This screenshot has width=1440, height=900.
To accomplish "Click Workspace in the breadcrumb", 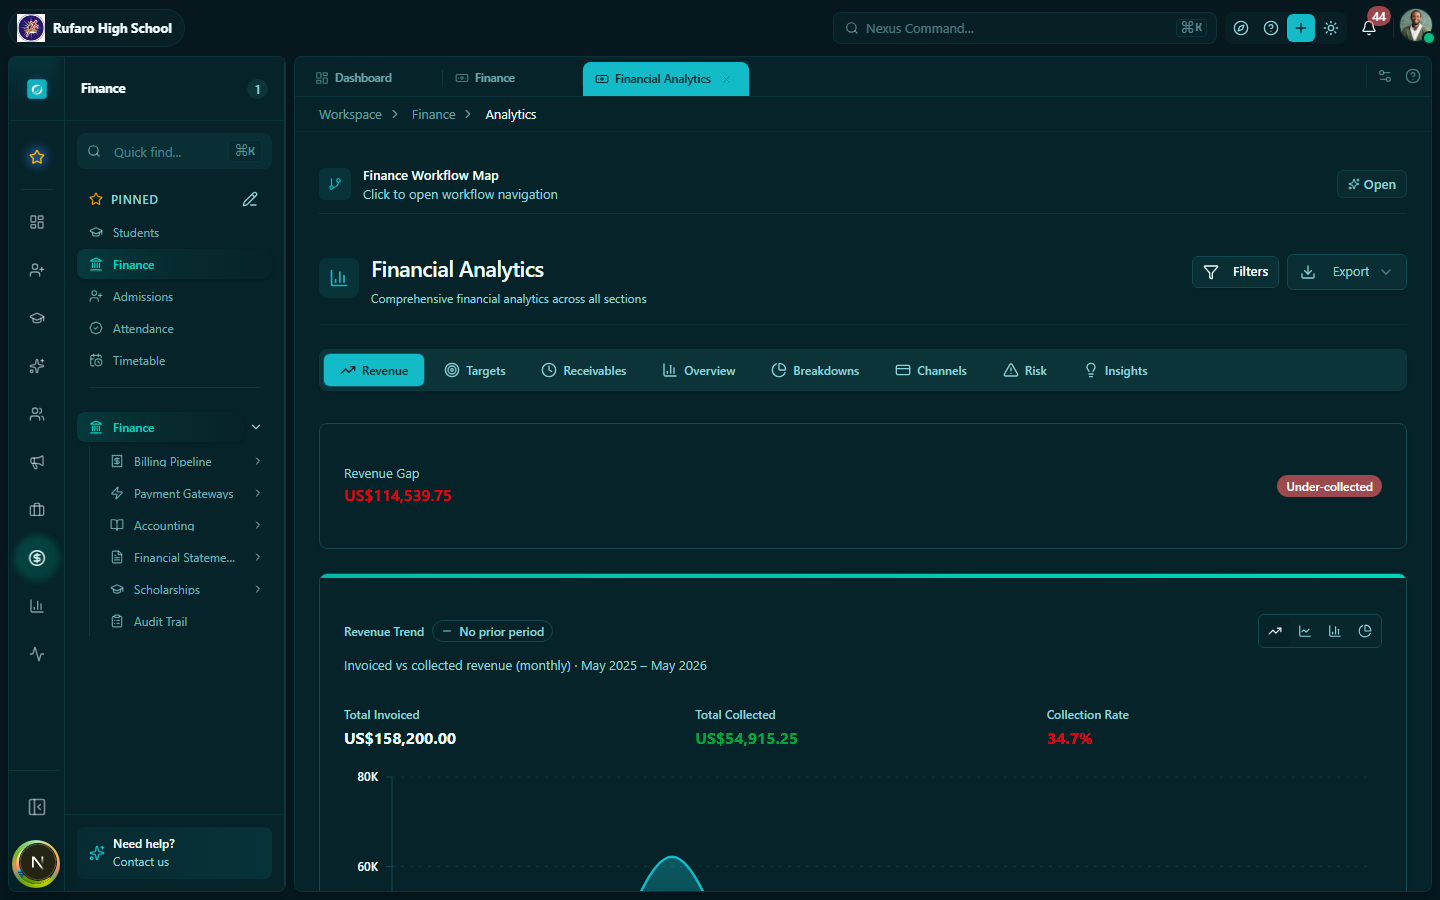I will click(x=350, y=115).
